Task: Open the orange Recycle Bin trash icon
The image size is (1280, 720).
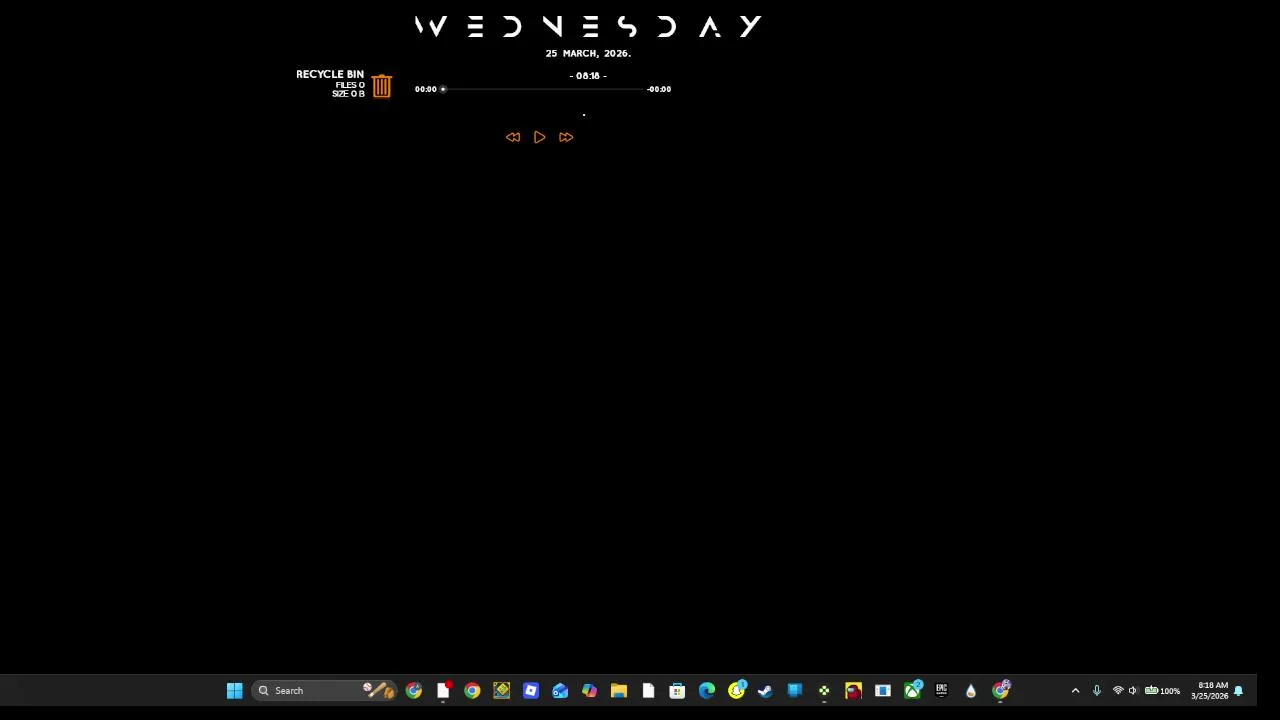Action: click(382, 86)
